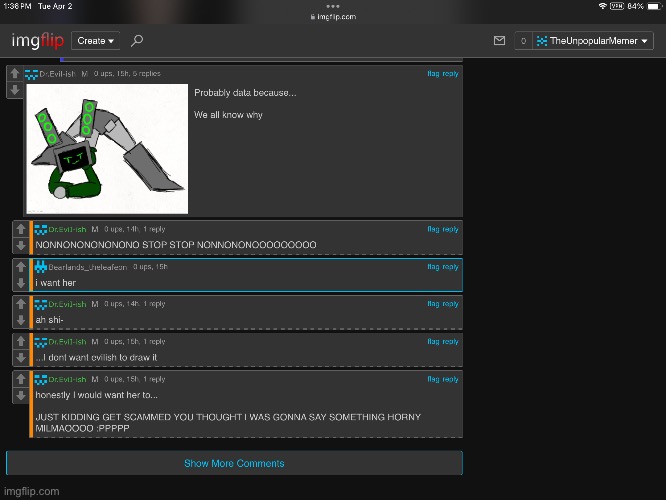Downvote the "Probably data because..." image comment
This screenshot has width=666, height=500.
tap(14, 90)
